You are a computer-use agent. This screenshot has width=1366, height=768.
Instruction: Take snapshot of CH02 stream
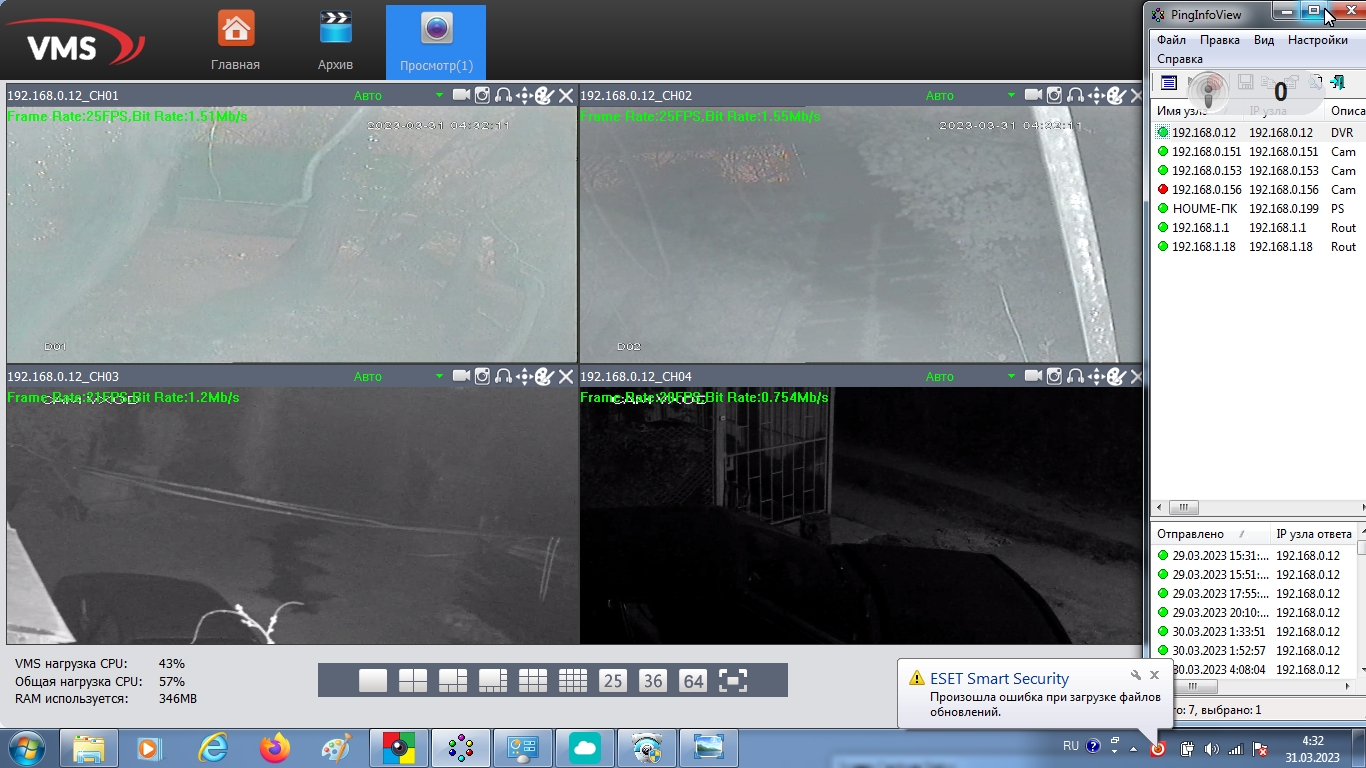coord(1054,95)
